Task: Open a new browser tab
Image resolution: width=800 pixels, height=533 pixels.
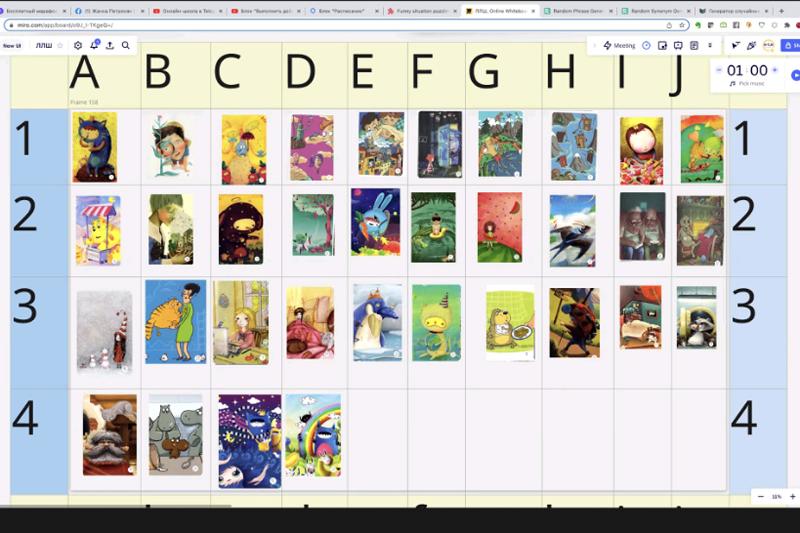Action: (781, 11)
